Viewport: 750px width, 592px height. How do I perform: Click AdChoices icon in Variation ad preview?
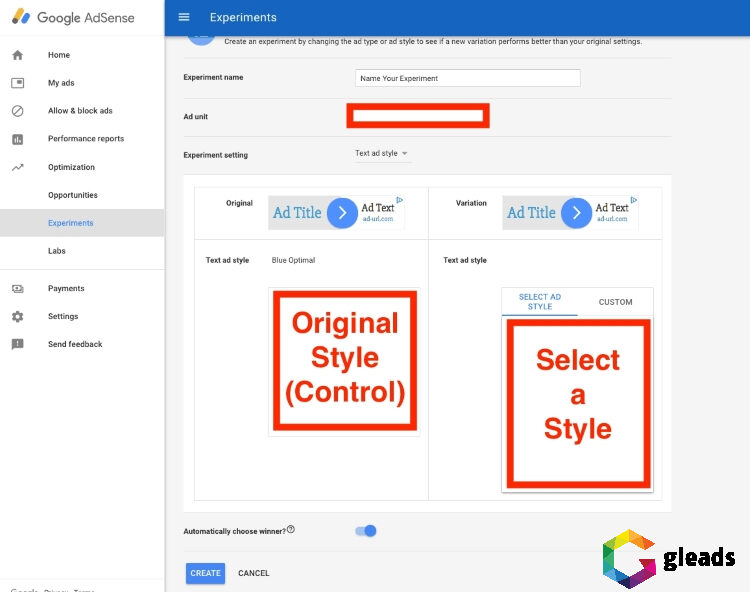pos(634,200)
